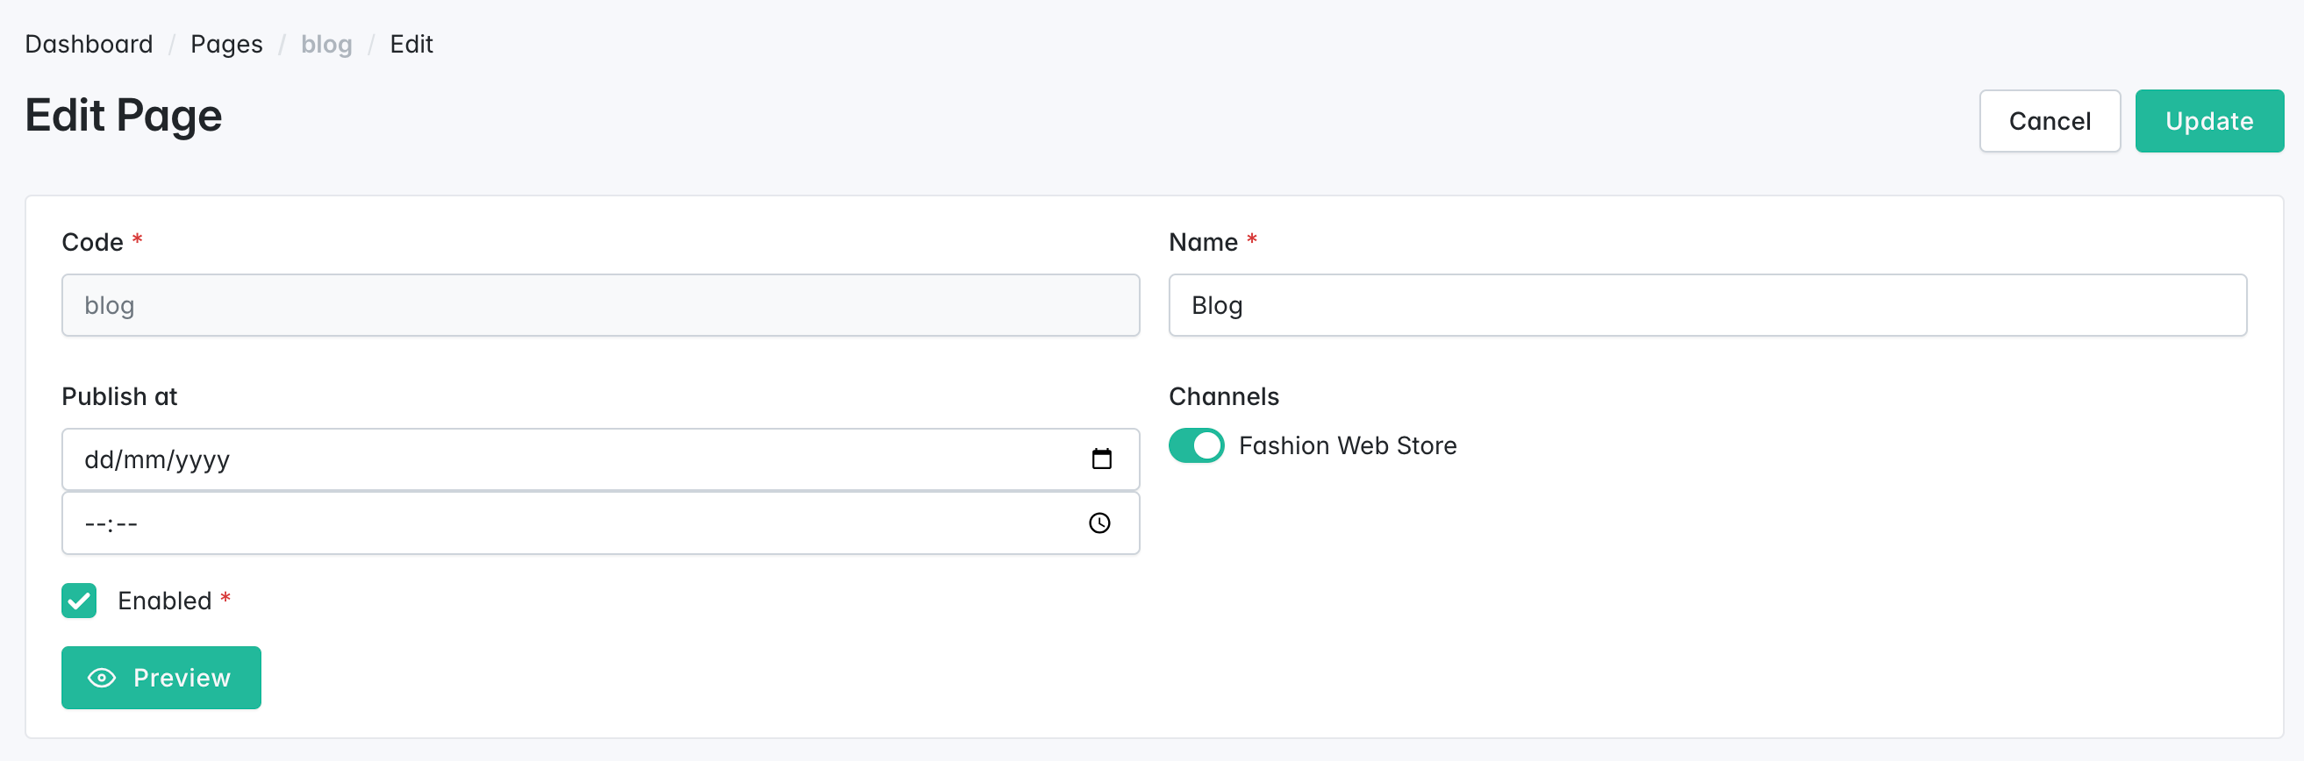Screen dimensions: 2304x761
Task: Click the disabled Code field containing blog
Action: tap(600, 305)
